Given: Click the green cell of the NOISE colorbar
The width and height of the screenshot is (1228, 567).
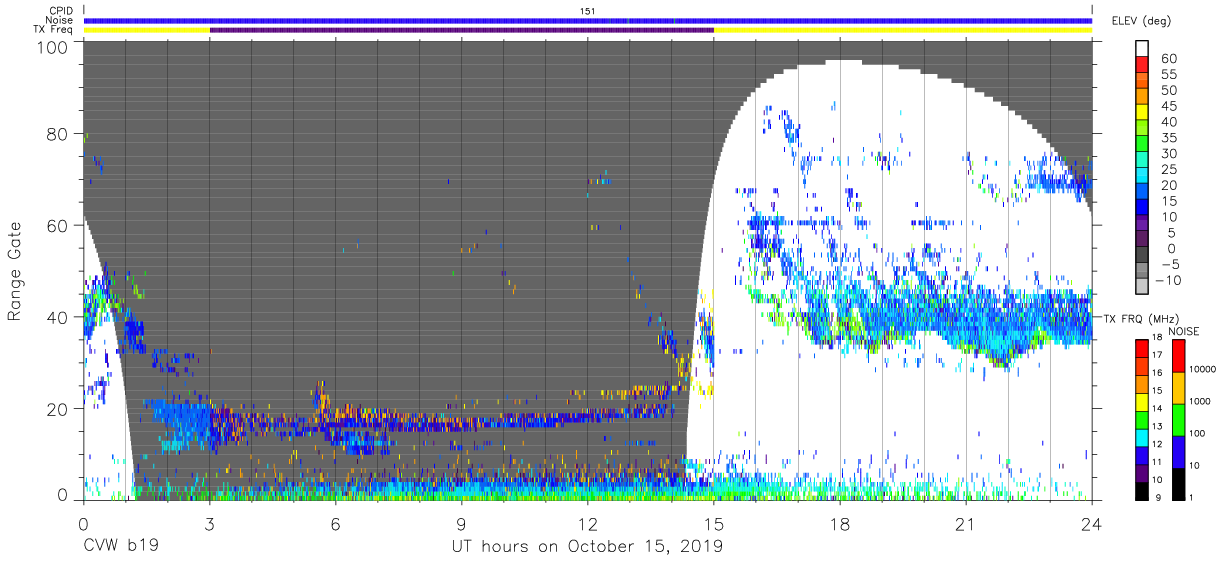Looking at the screenshot, I should click(1178, 420).
